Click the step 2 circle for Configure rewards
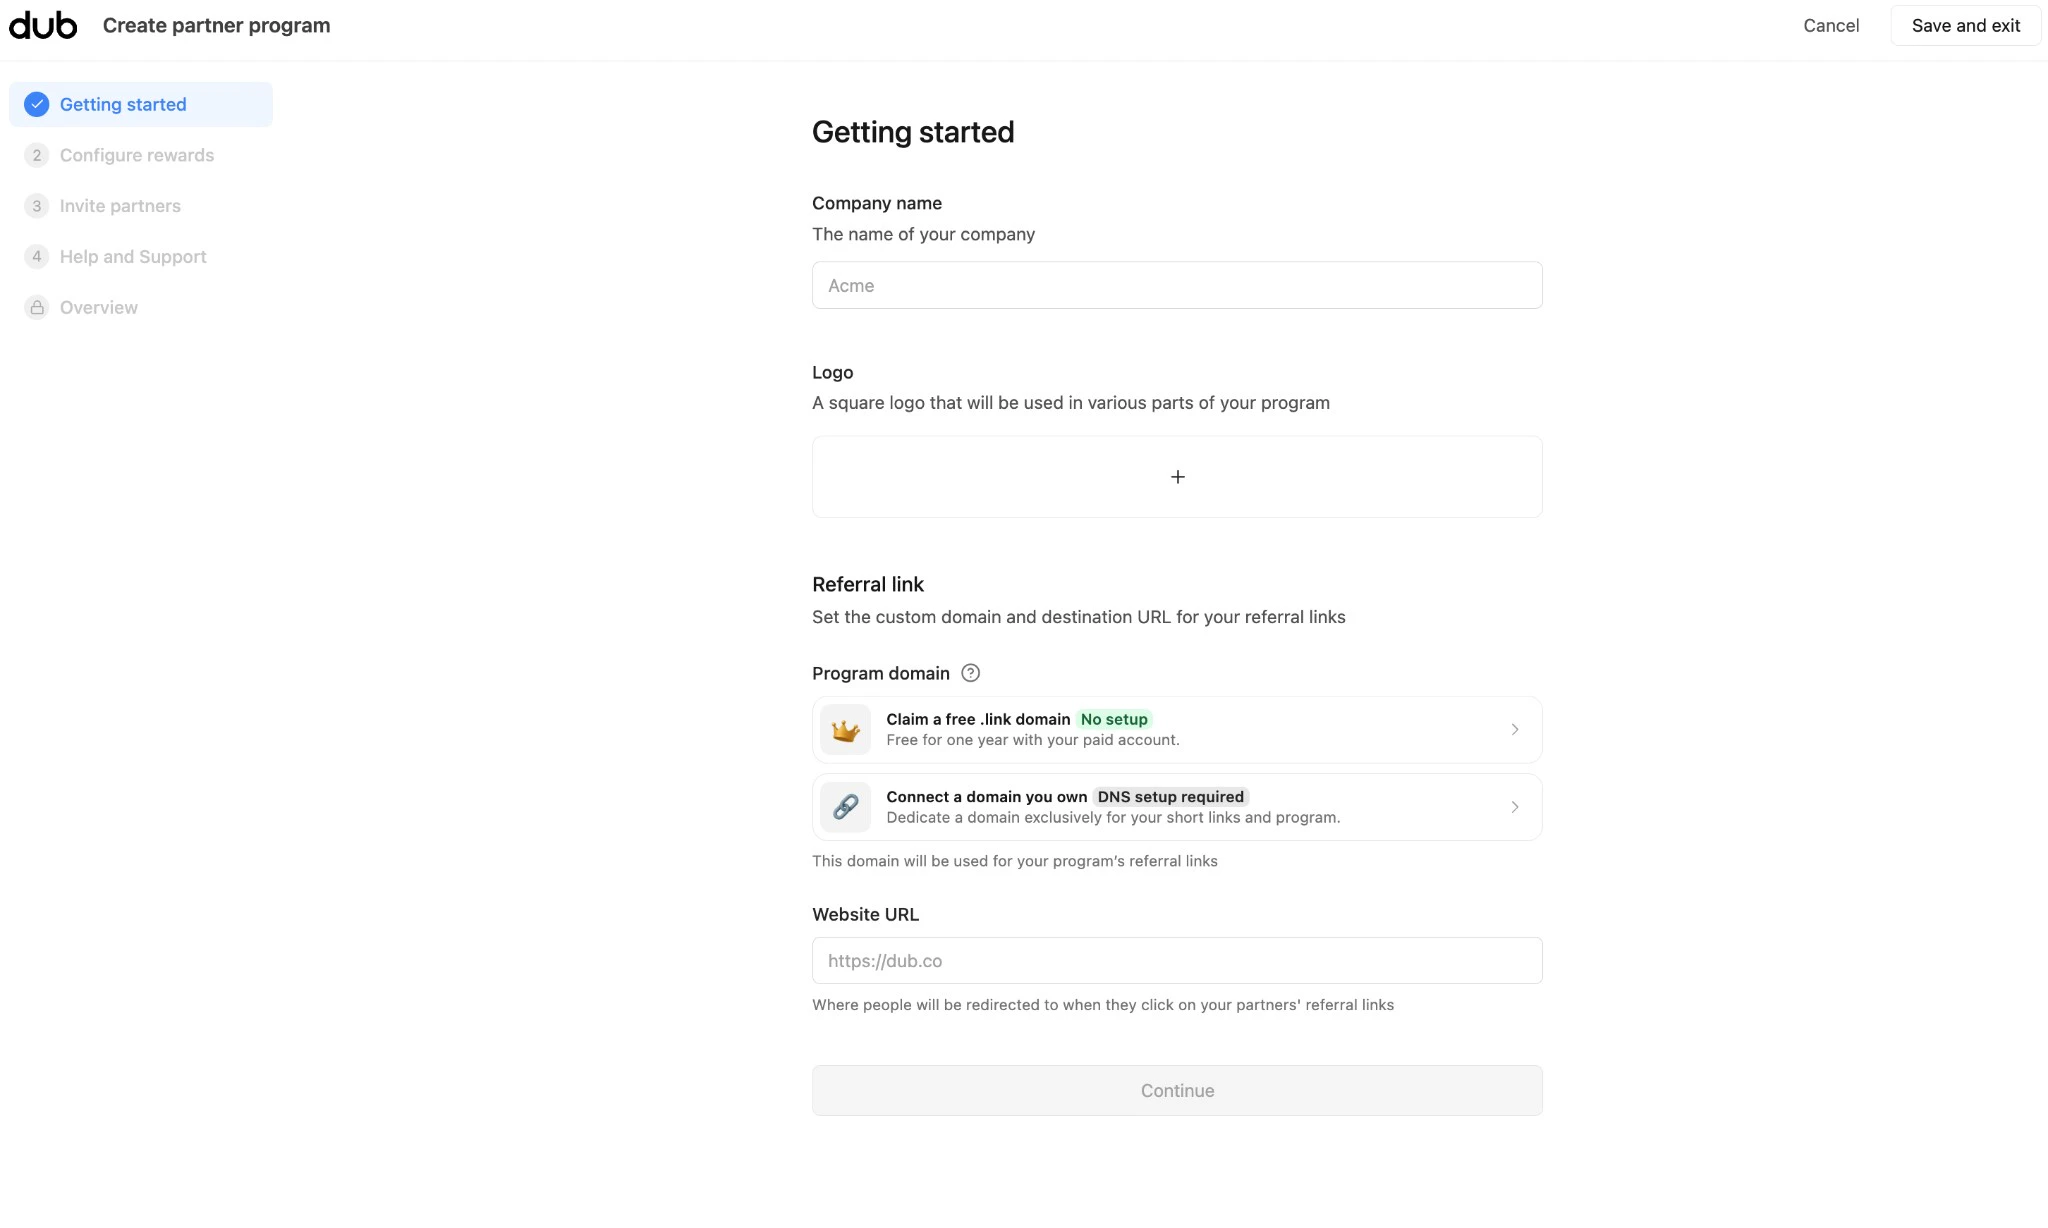The width and height of the screenshot is (2048, 1228). pyautogui.click(x=36, y=155)
